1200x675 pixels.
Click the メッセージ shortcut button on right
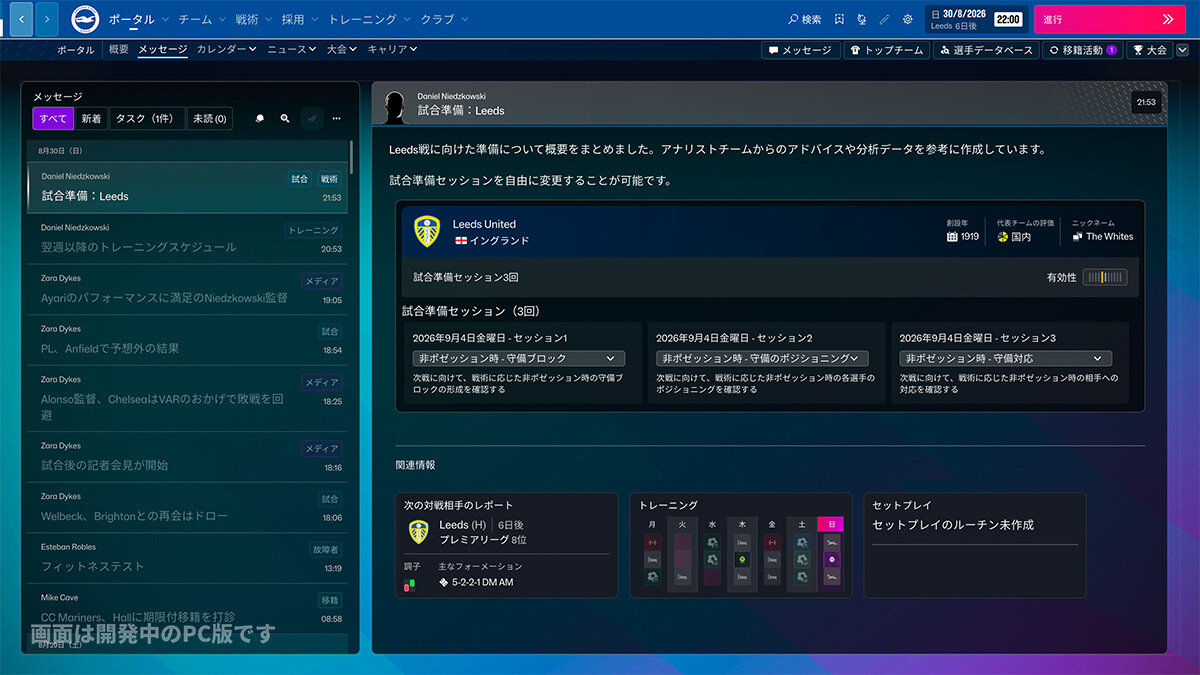click(800, 50)
